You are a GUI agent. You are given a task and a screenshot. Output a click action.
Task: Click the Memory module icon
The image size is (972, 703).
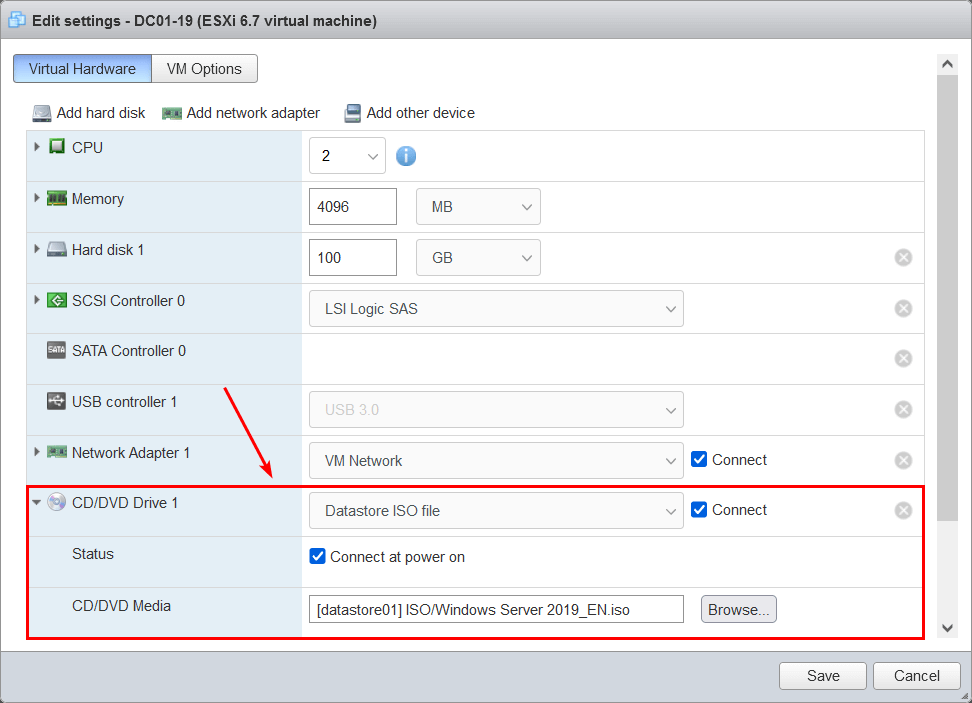tap(57, 198)
